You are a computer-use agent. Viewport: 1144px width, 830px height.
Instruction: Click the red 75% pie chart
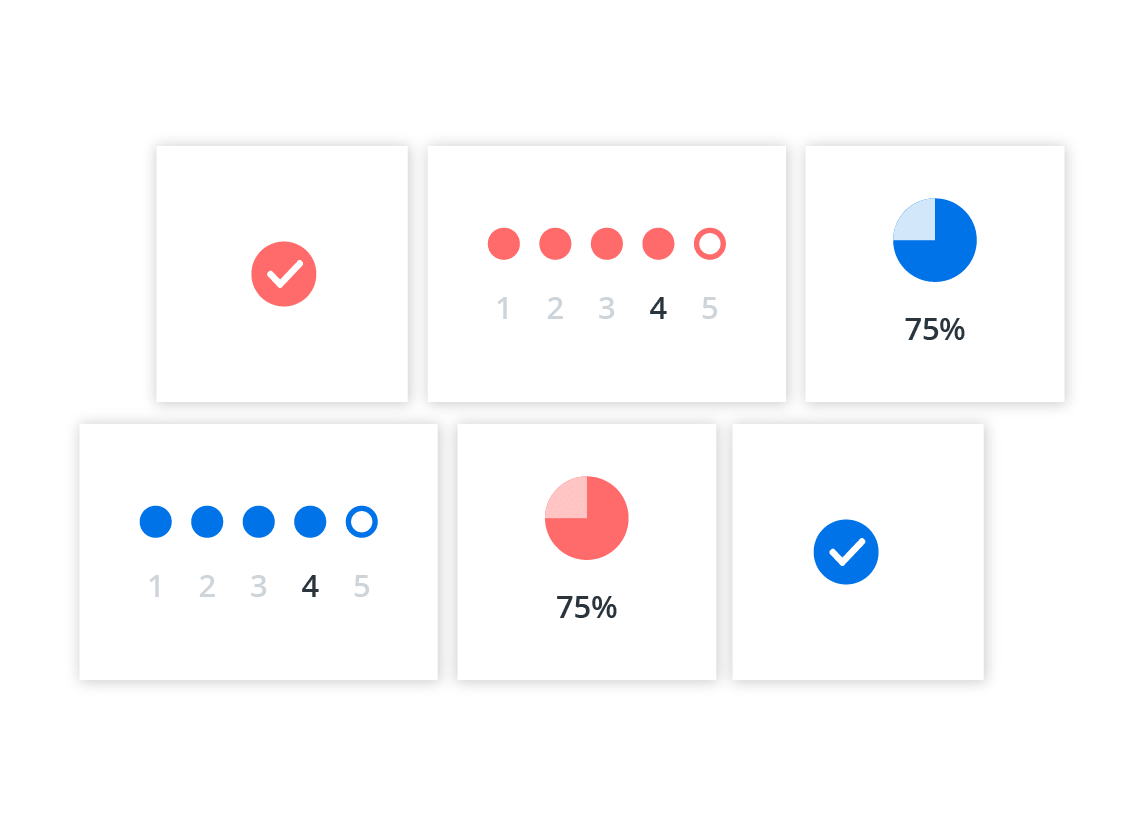587,518
